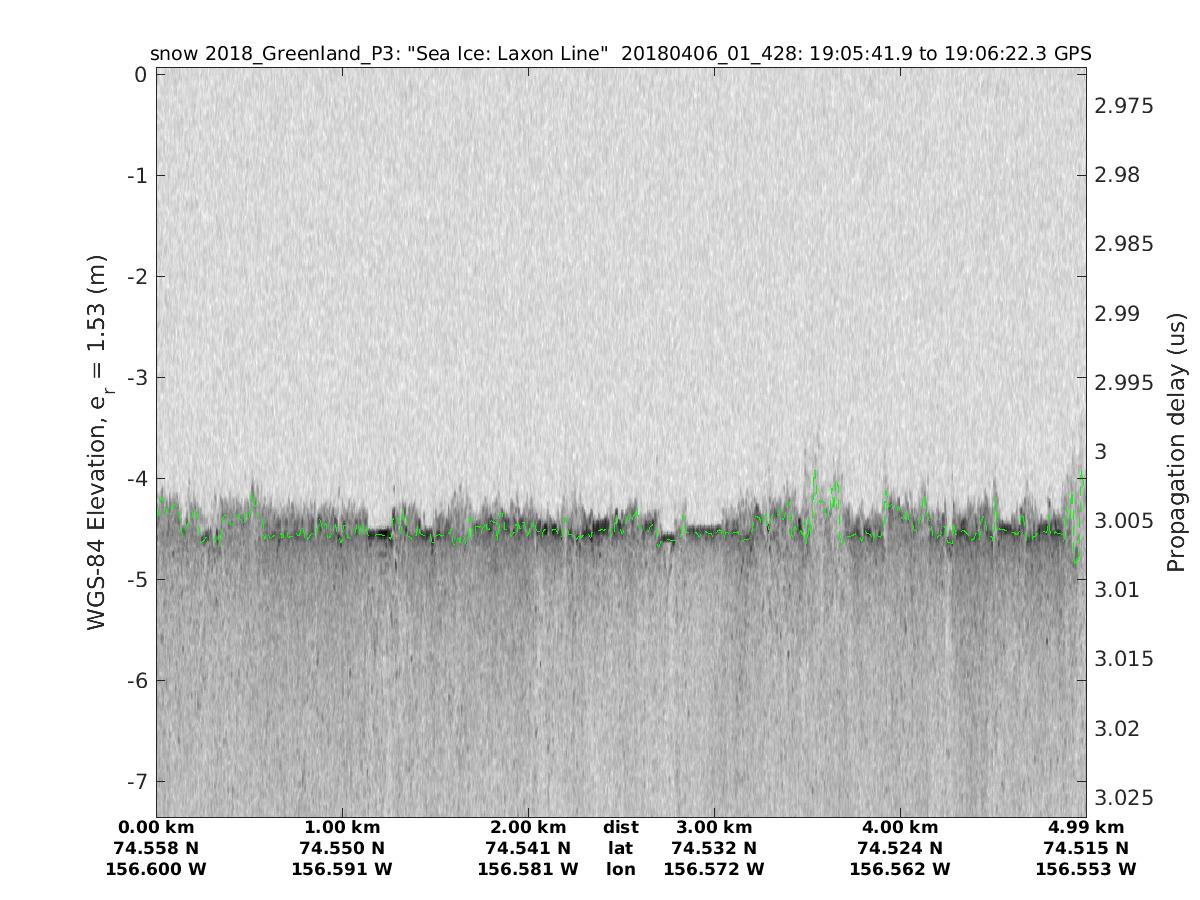Viewport: 1200px width, 900px height.
Task: Click the WGS-84 Elevation y-axis label
Action: [x=97, y=443]
